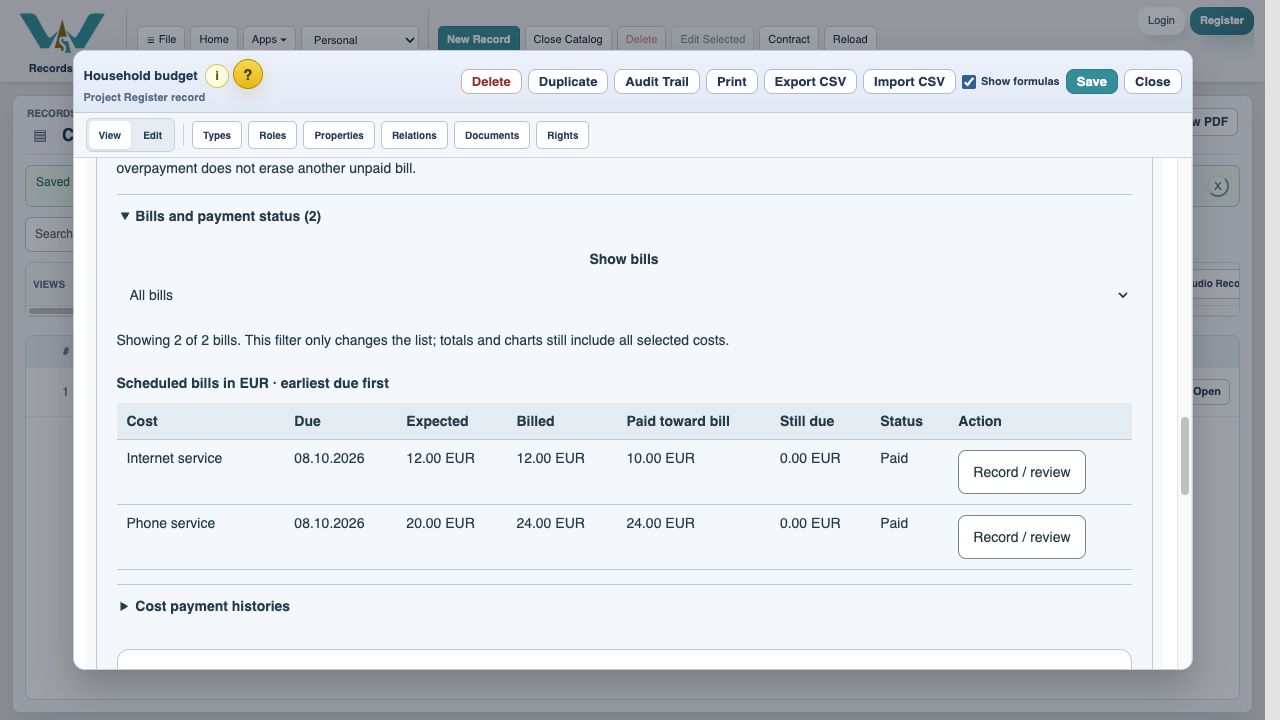Toggle the Show formulas checkbox
The width and height of the screenshot is (1280, 720).
(x=969, y=82)
